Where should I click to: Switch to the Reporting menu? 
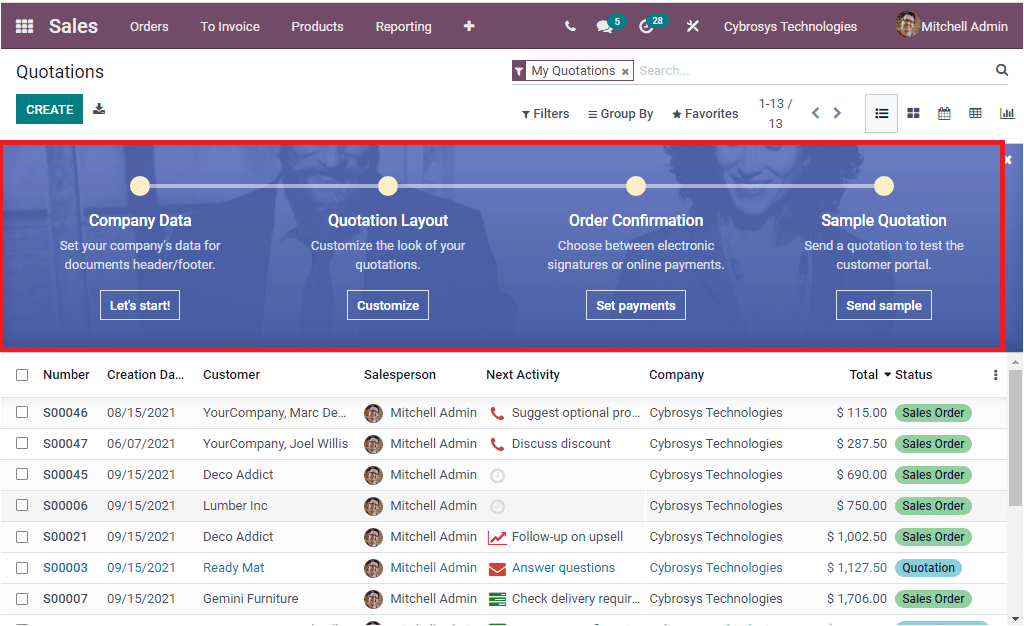point(403,26)
